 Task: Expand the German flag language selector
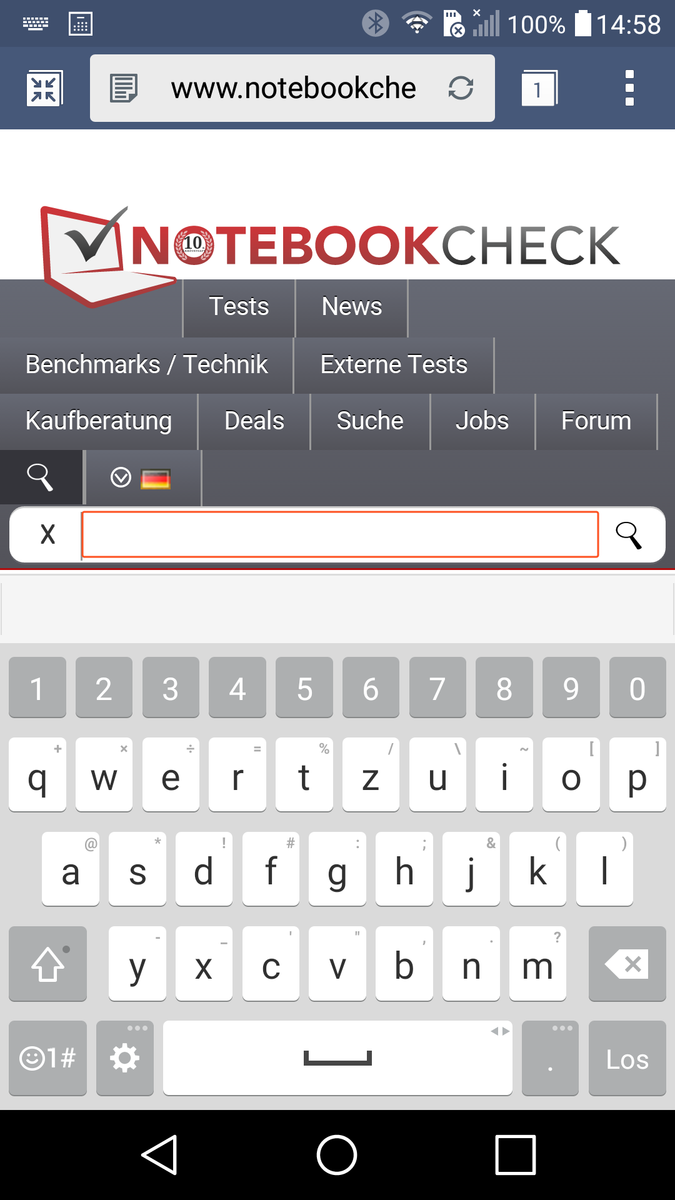tap(143, 478)
